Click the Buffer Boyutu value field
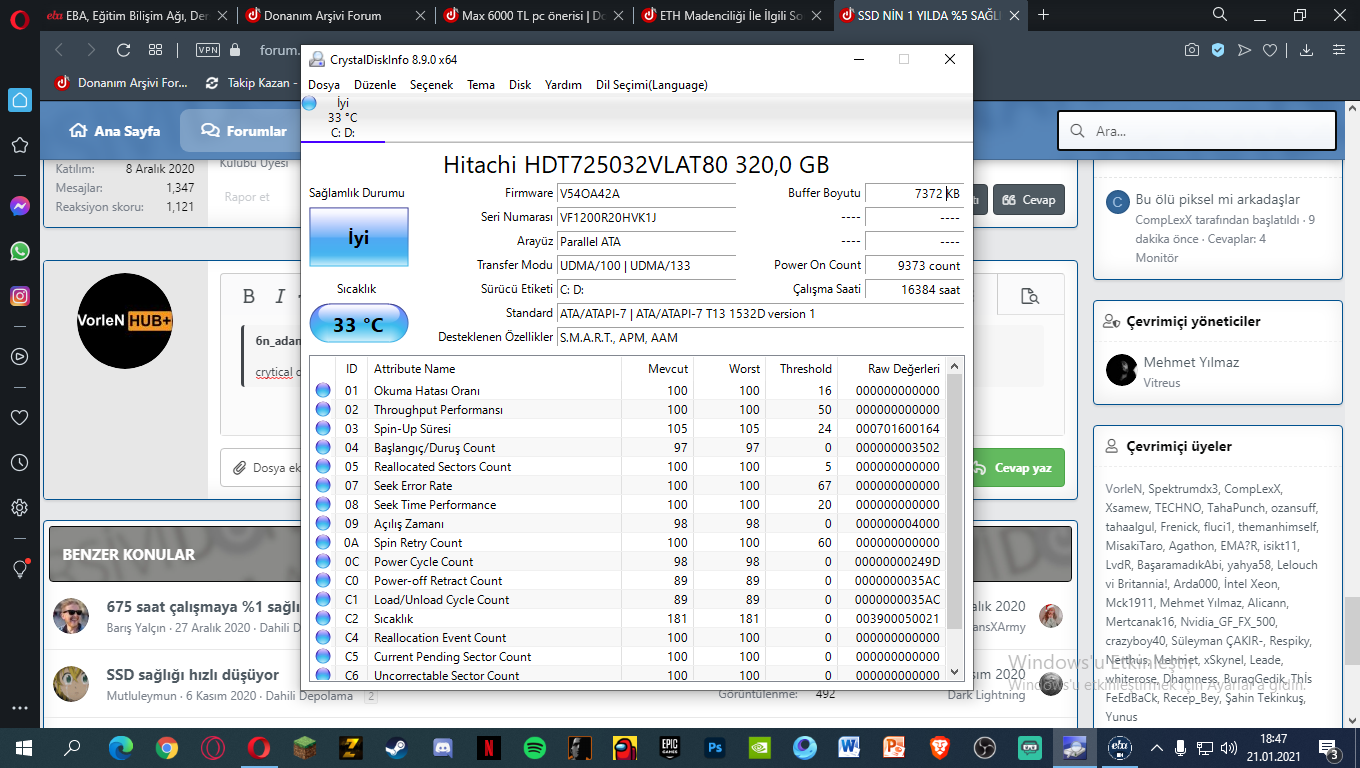The image size is (1360, 768). (x=914, y=193)
